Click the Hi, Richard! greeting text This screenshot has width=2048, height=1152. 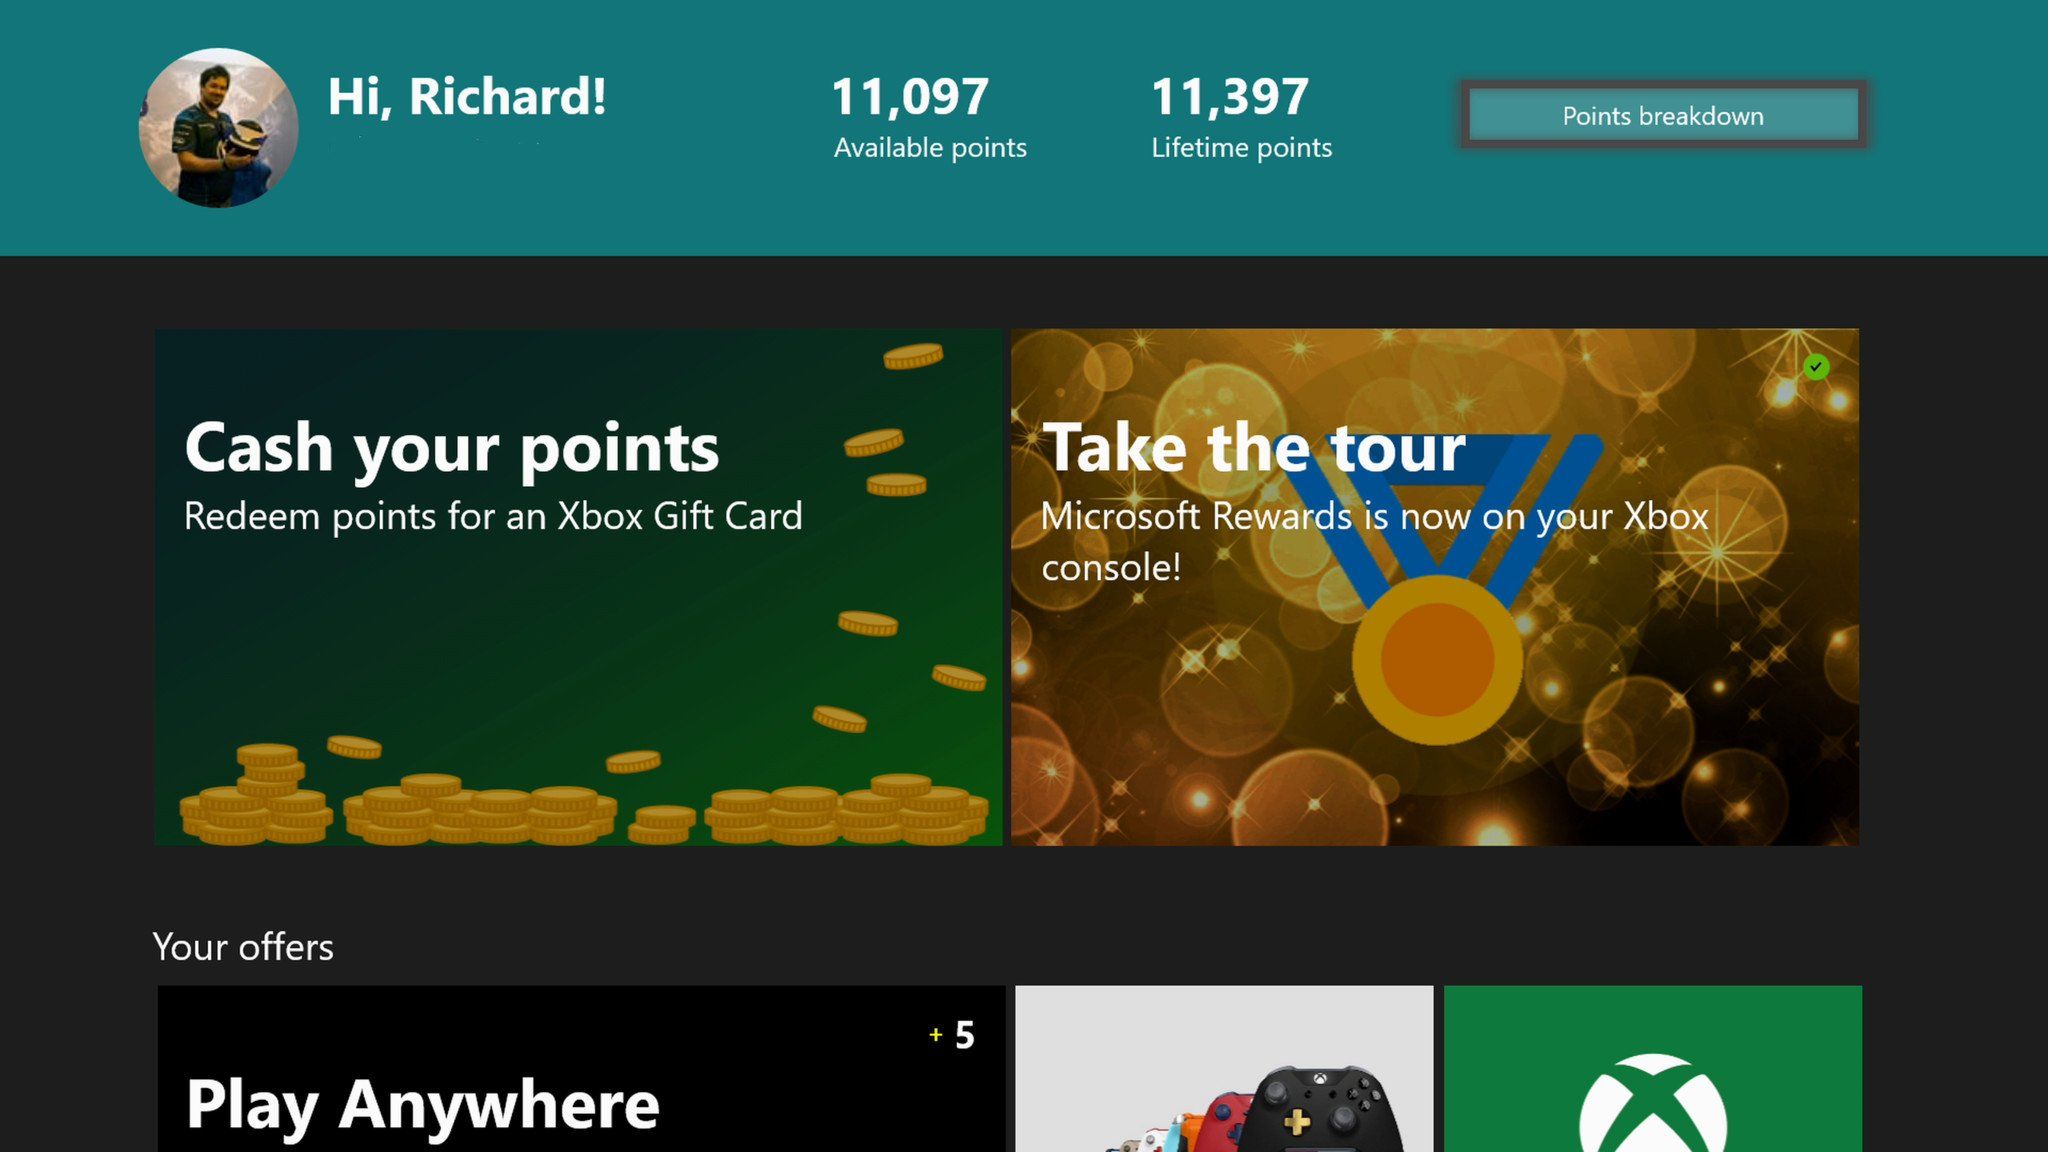click(467, 97)
